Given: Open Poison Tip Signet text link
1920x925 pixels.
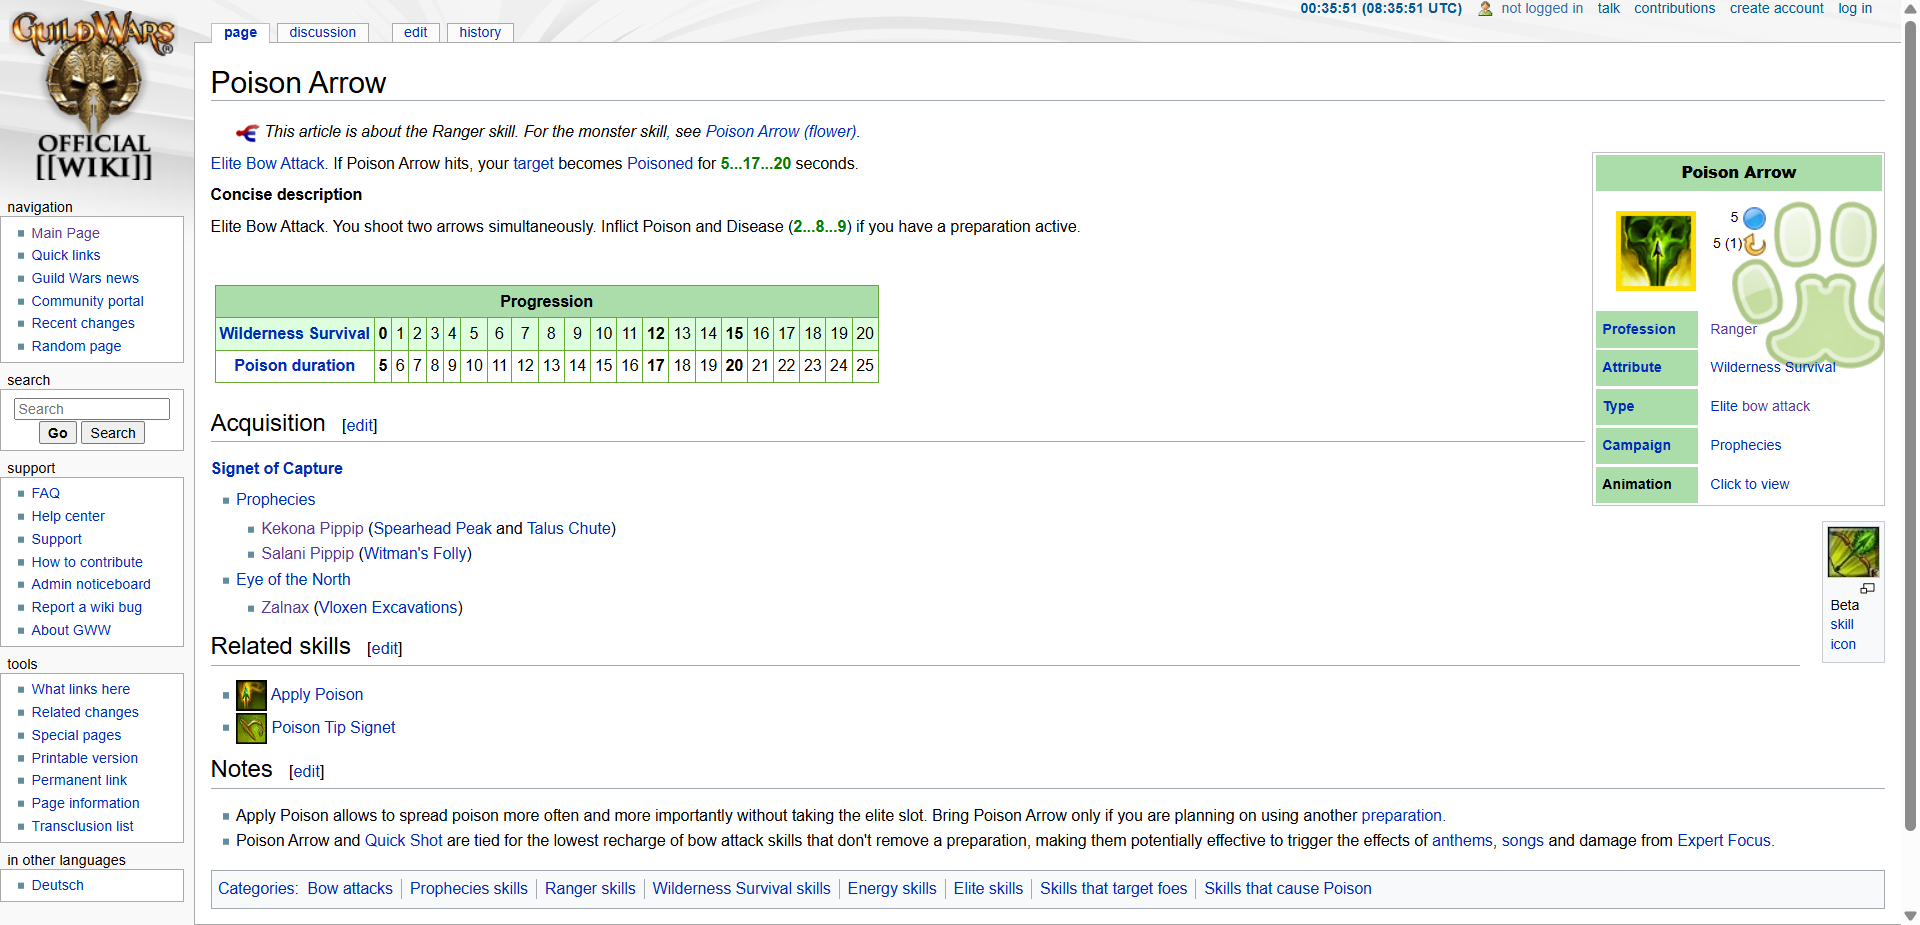Looking at the screenshot, I should click(x=333, y=728).
